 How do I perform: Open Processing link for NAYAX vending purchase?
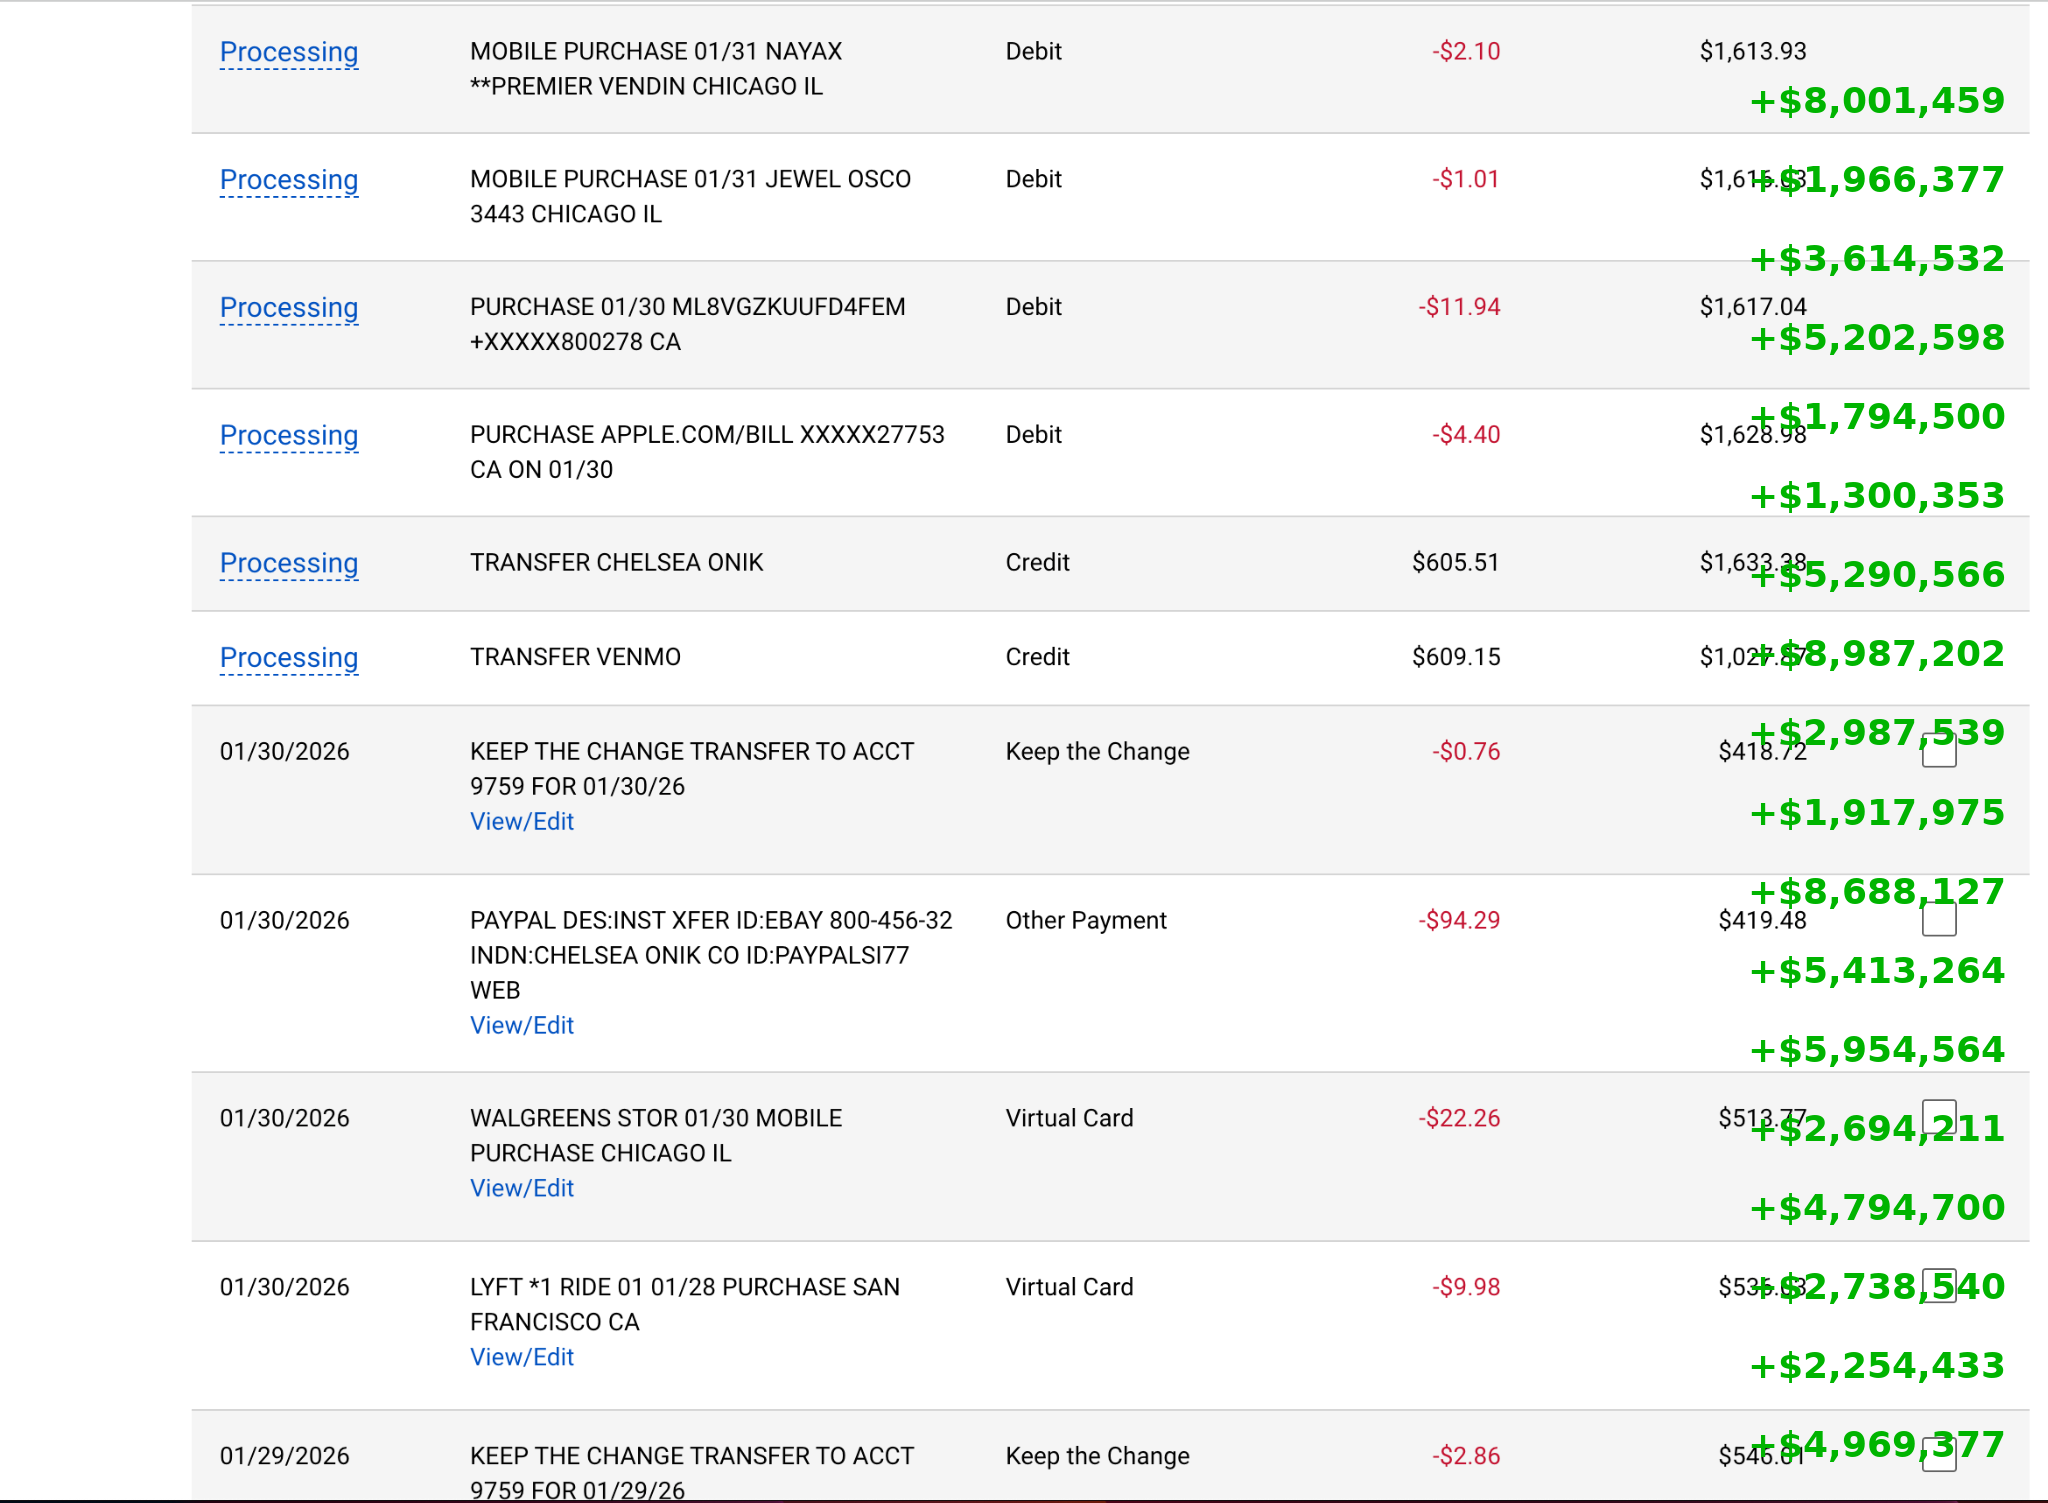coord(289,52)
